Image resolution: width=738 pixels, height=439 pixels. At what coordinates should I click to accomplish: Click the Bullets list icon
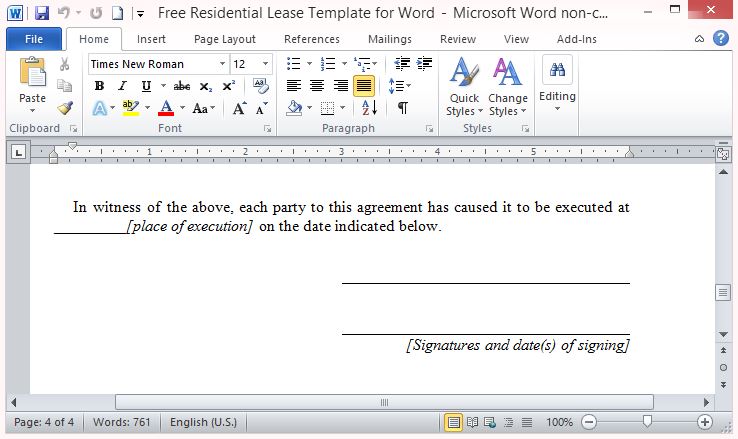tap(294, 64)
